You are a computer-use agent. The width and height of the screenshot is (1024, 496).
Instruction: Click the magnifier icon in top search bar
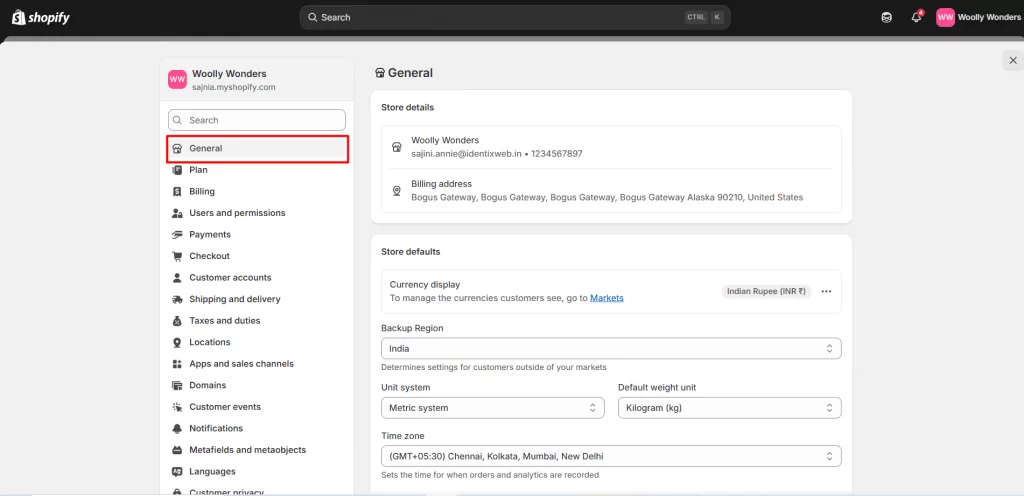313,18
